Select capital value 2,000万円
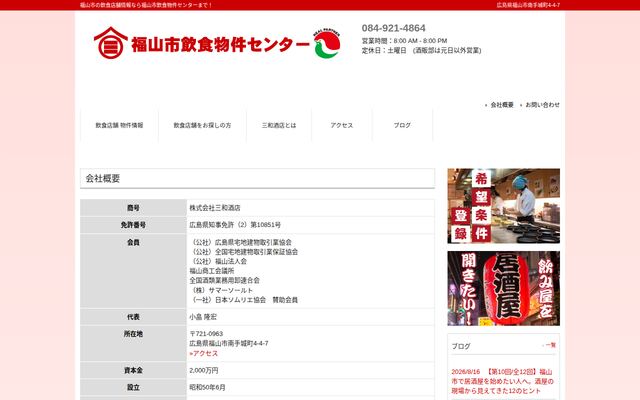 point(204,371)
